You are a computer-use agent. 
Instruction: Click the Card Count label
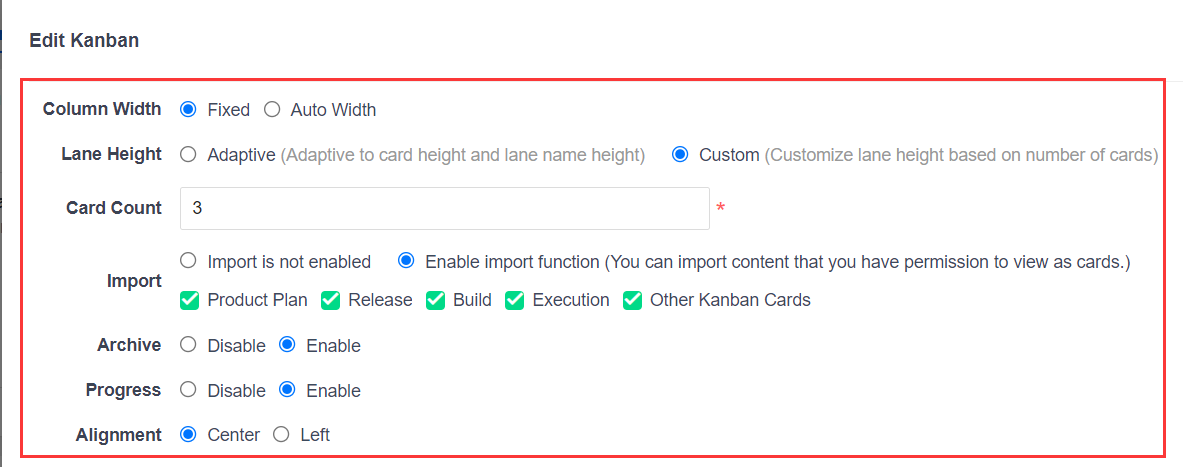[113, 208]
